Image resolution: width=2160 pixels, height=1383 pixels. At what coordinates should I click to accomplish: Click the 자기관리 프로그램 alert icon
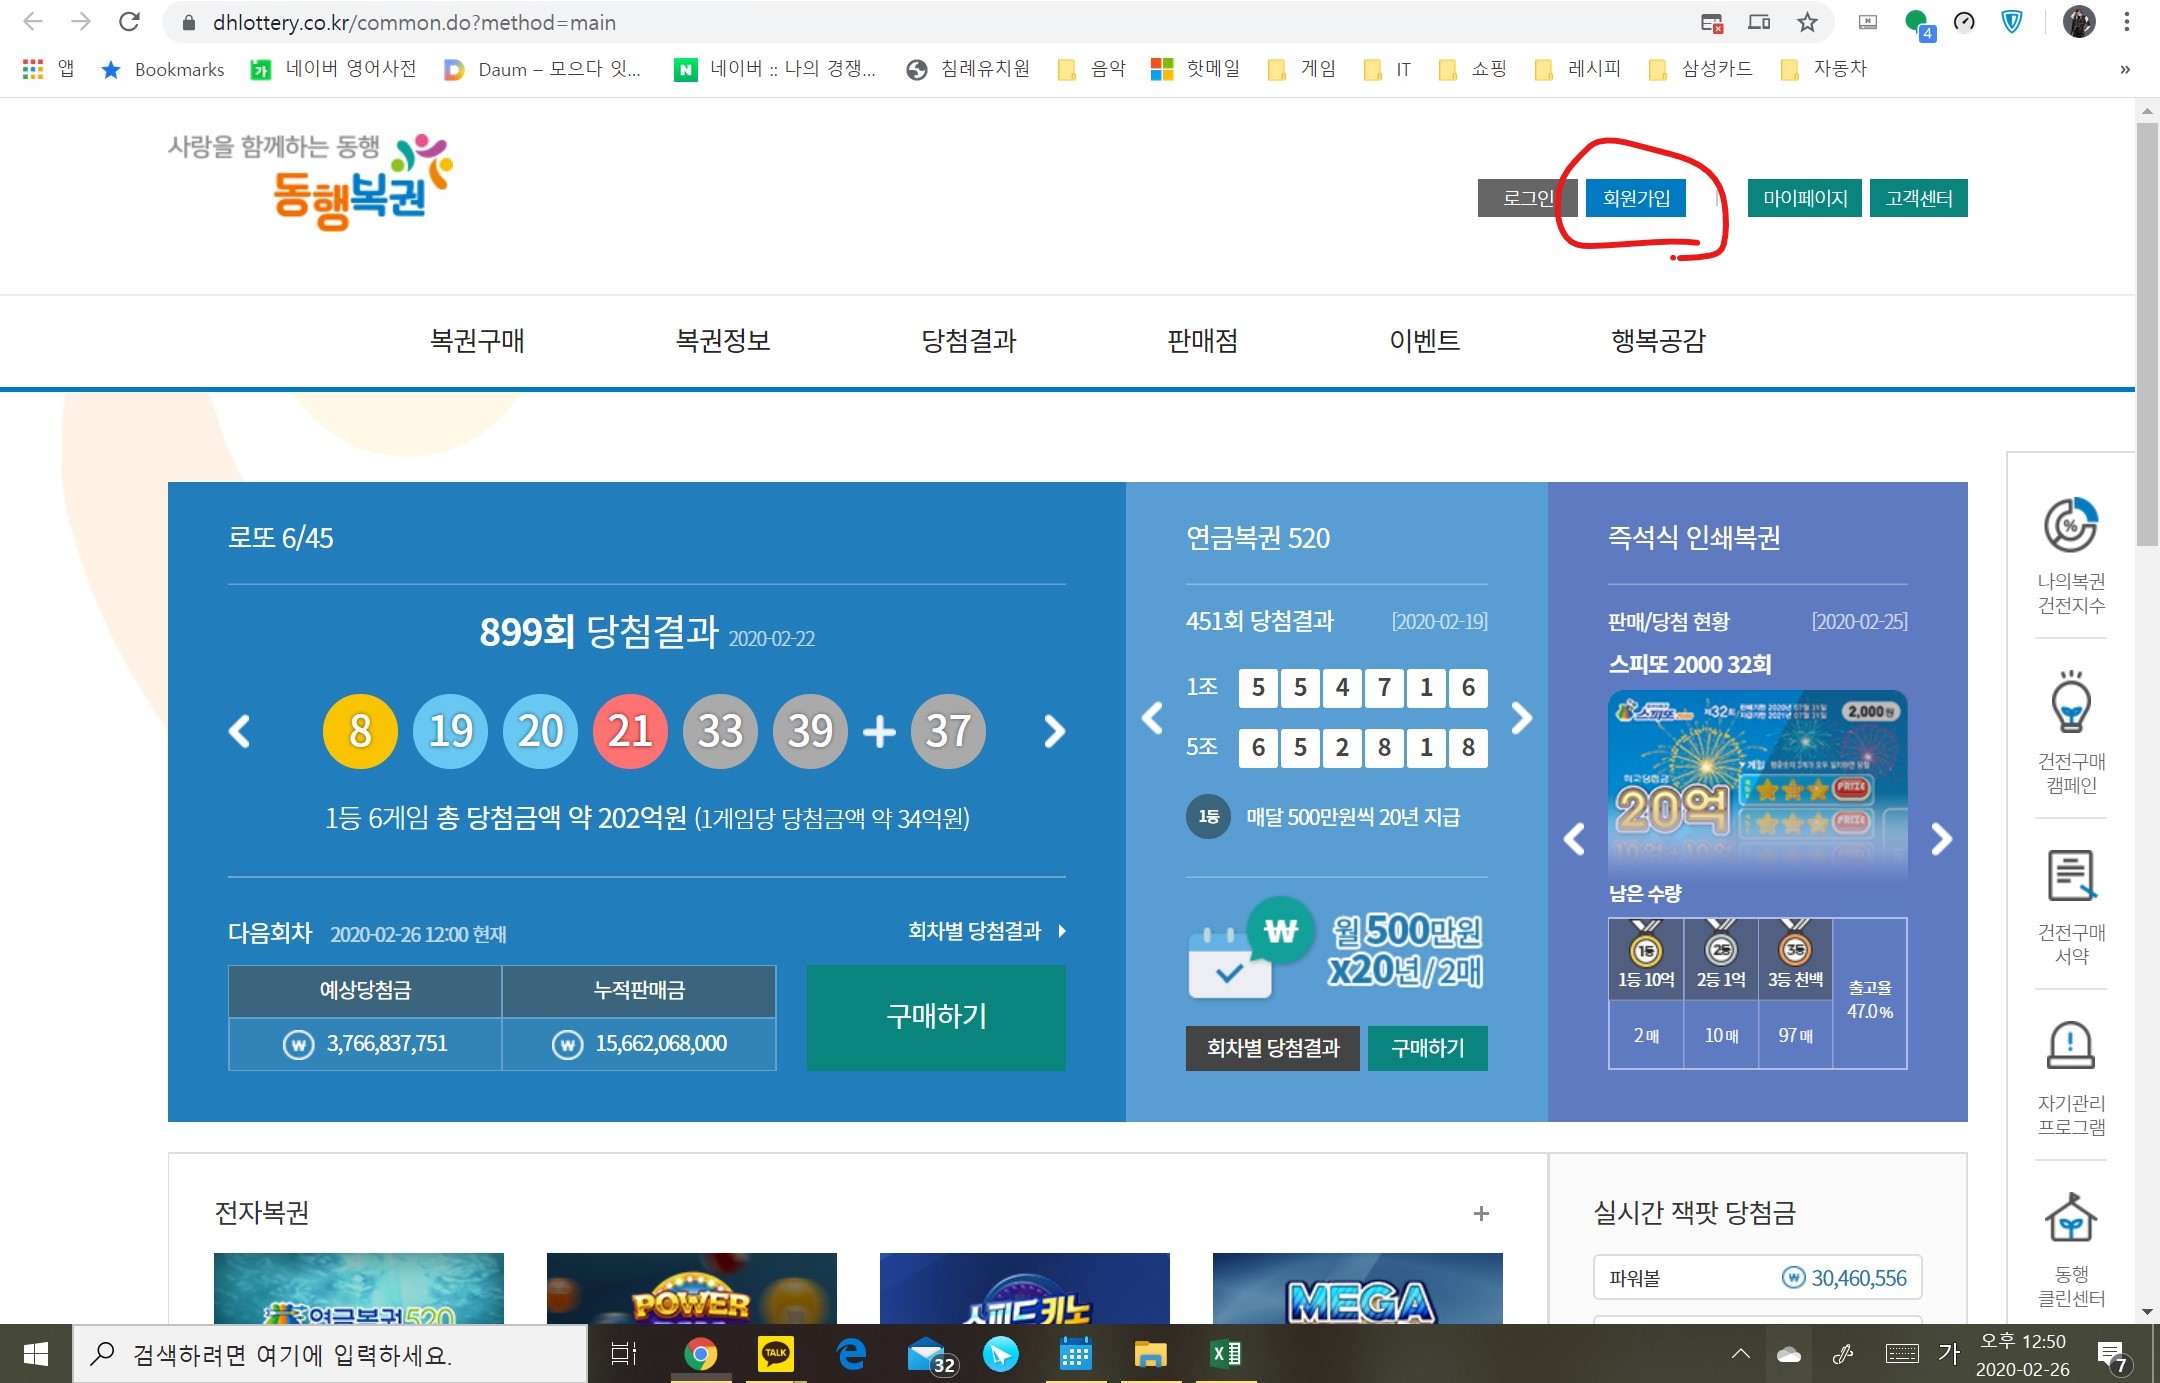click(x=2070, y=1046)
